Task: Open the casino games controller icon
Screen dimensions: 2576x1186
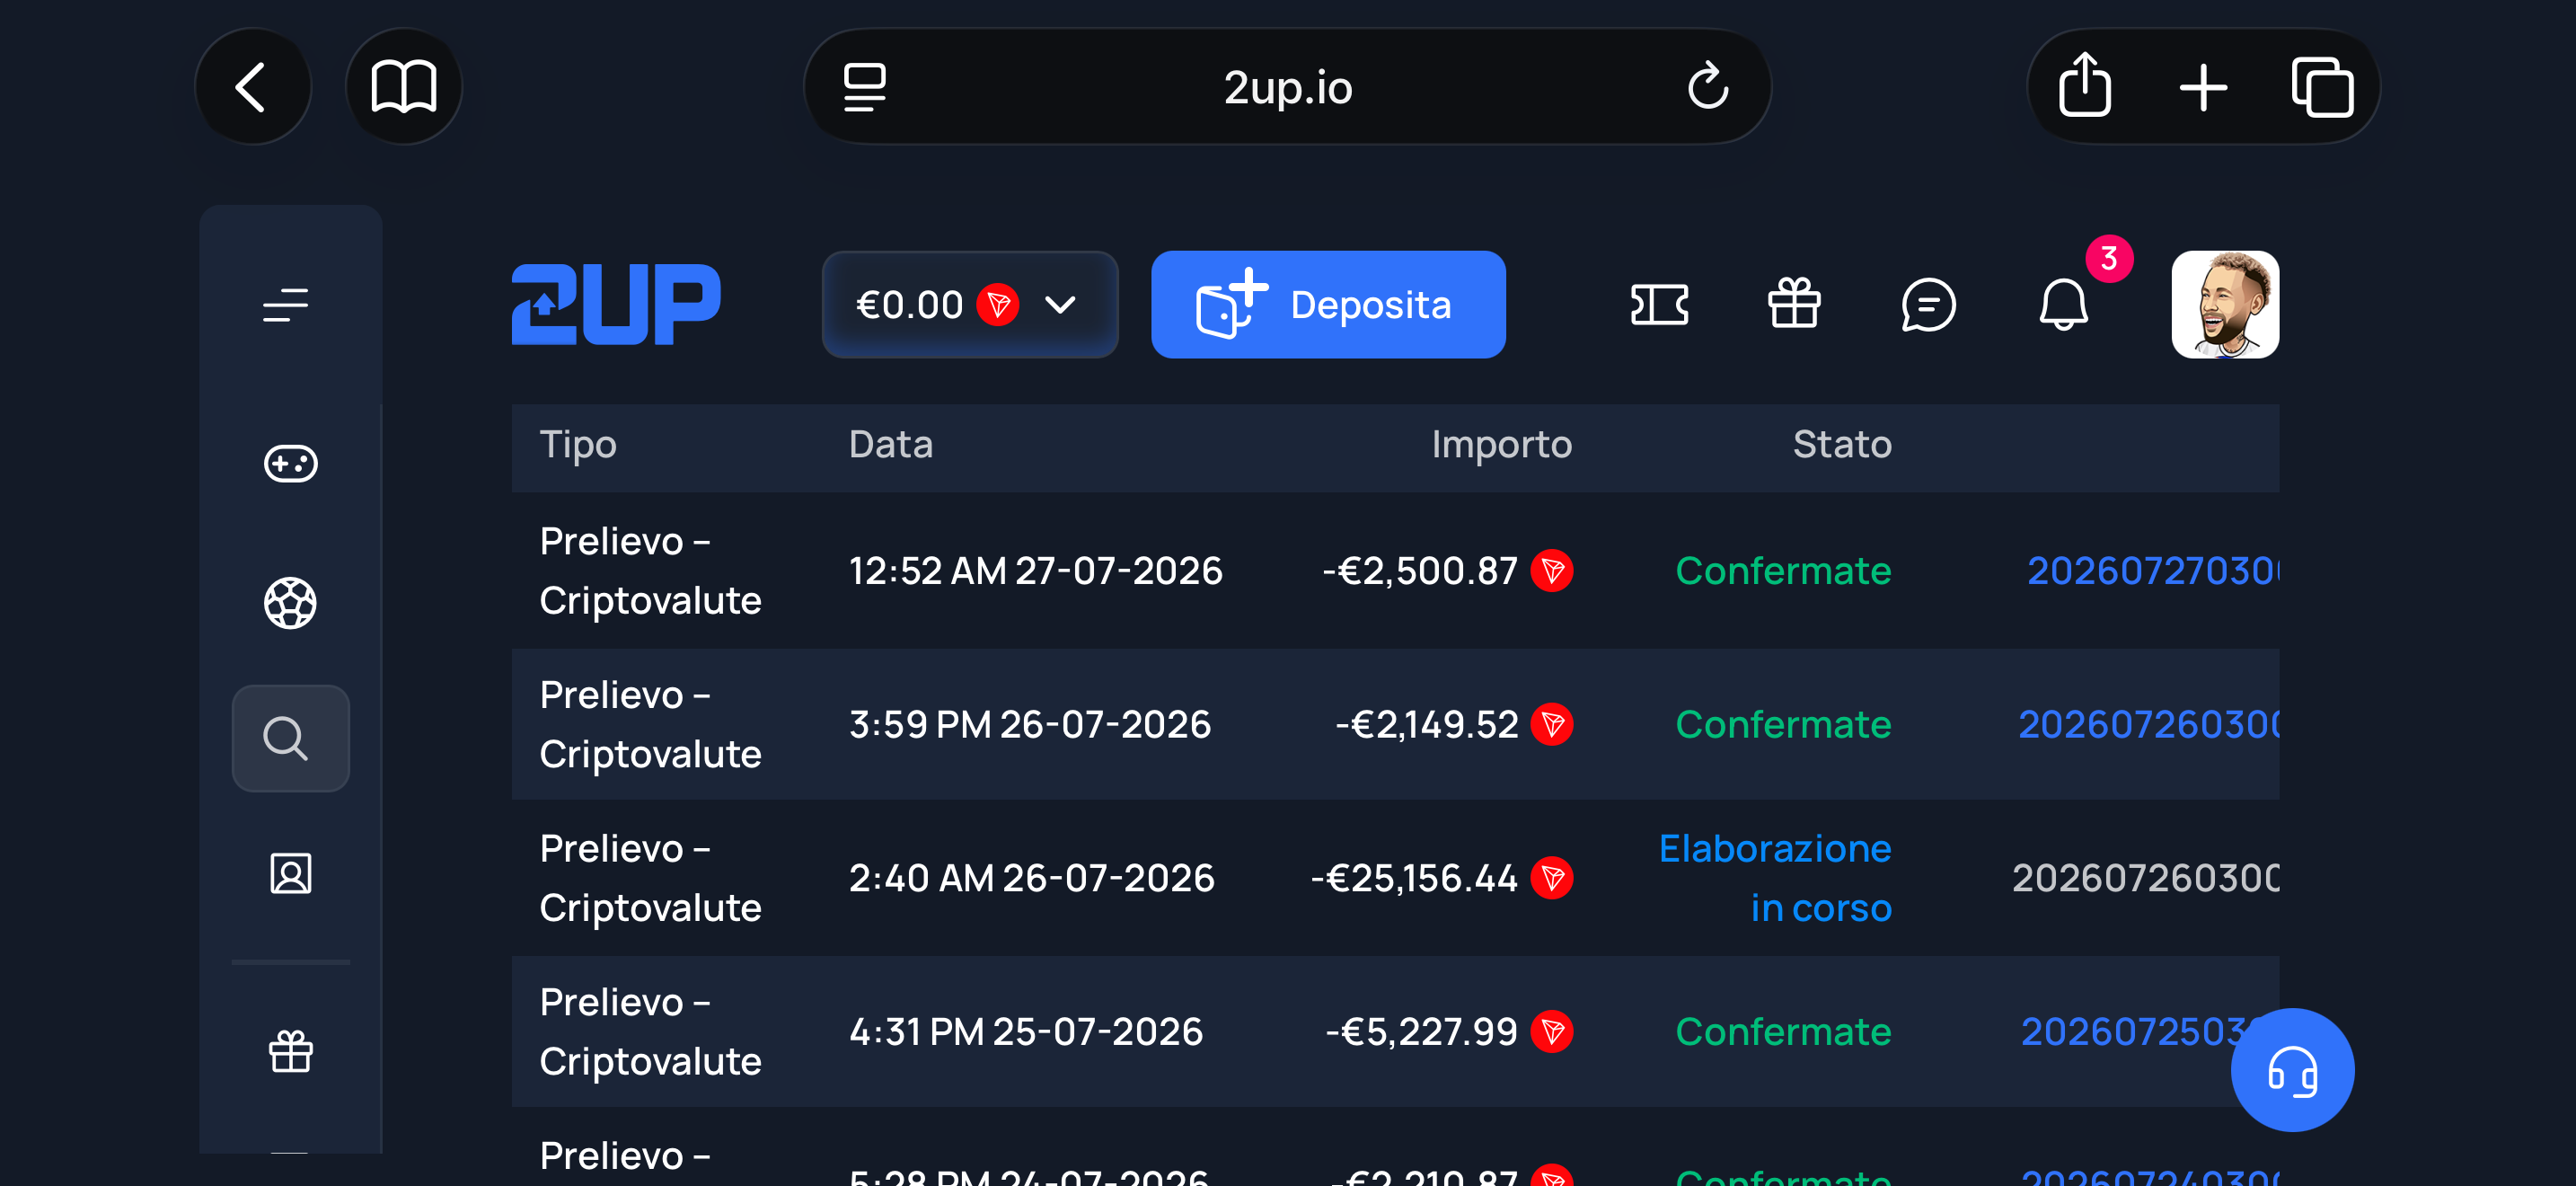Action: [290, 463]
